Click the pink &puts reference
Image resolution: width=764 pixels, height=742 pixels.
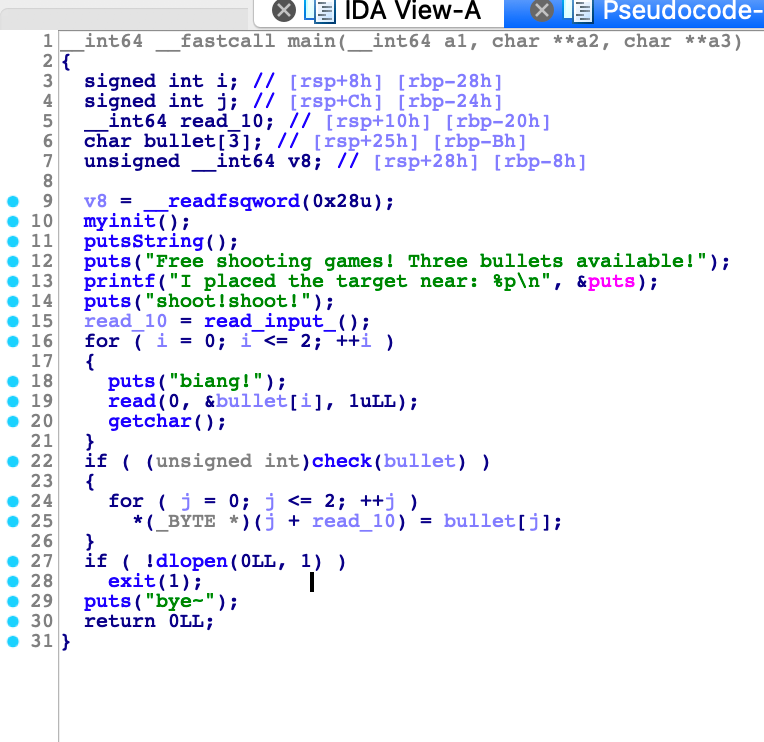[606, 282]
